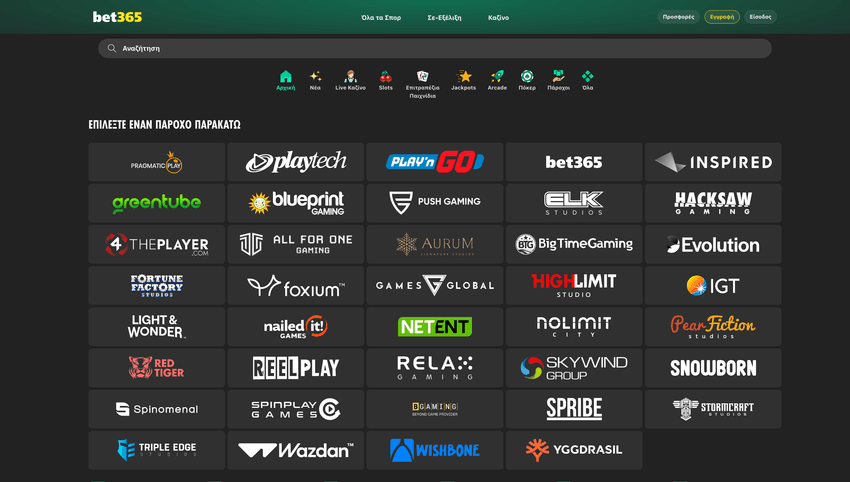The height and width of the screenshot is (482, 850).
Task: Select the Play'n GO provider tile
Action: [x=435, y=162]
